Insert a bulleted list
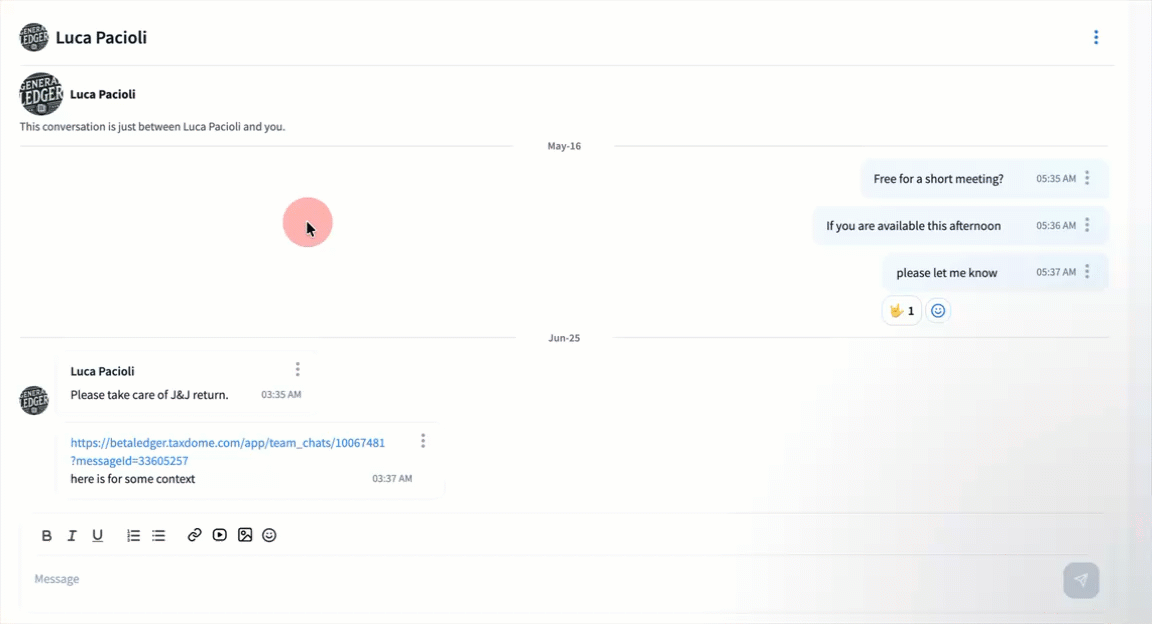1152x624 pixels. point(158,536)
